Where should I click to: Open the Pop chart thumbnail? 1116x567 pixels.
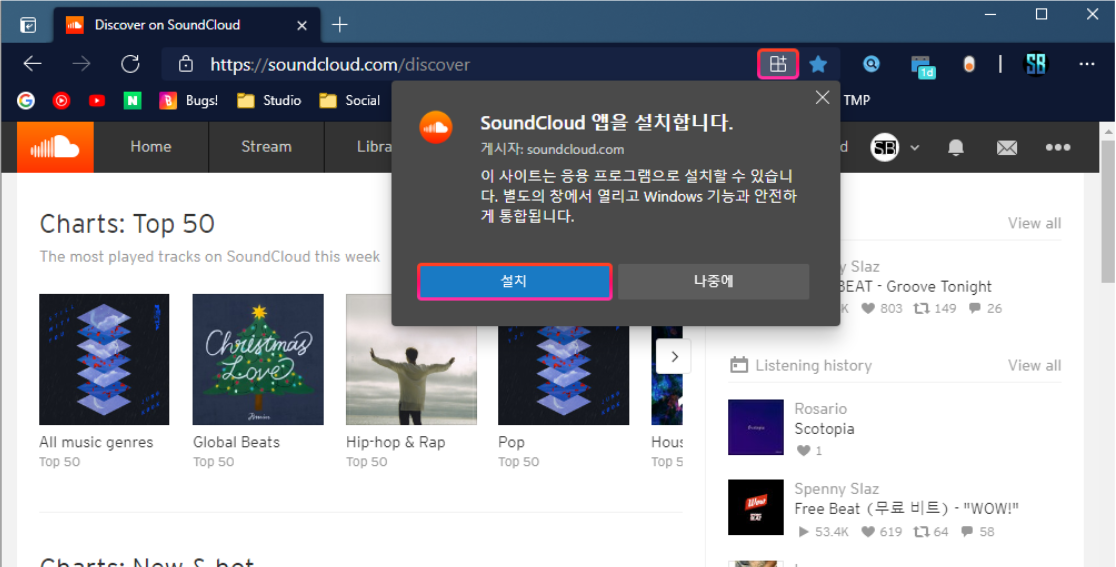click(564, 375)
